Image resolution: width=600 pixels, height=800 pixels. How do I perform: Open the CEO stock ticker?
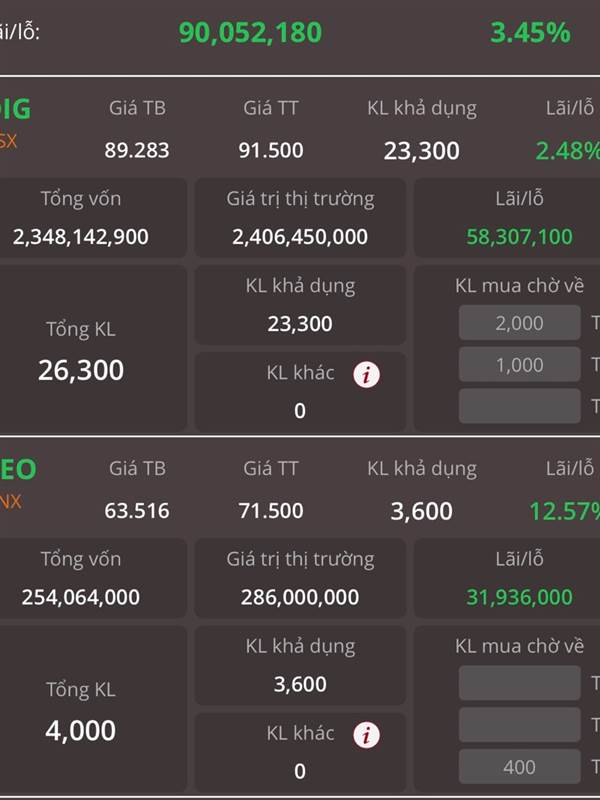tap(17, 469)
